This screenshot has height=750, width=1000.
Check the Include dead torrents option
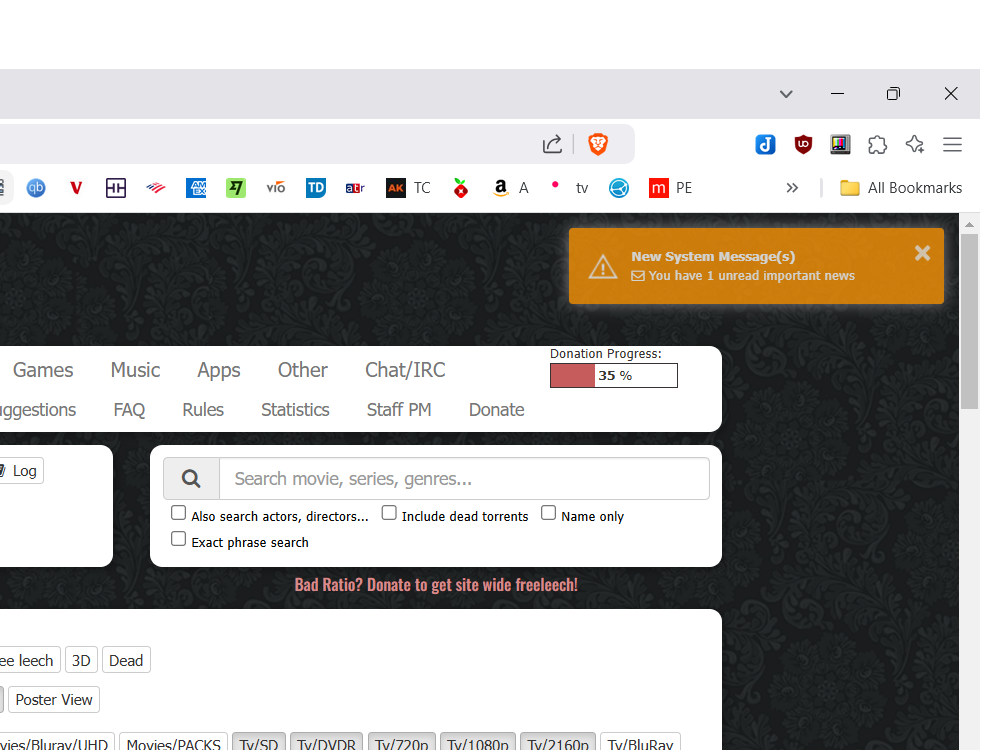(389, 513)
